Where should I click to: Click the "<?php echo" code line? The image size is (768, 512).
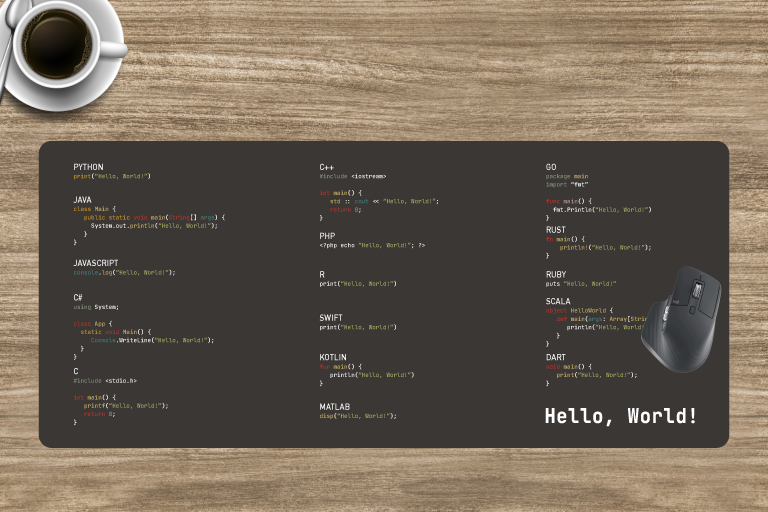pos(372,245)
